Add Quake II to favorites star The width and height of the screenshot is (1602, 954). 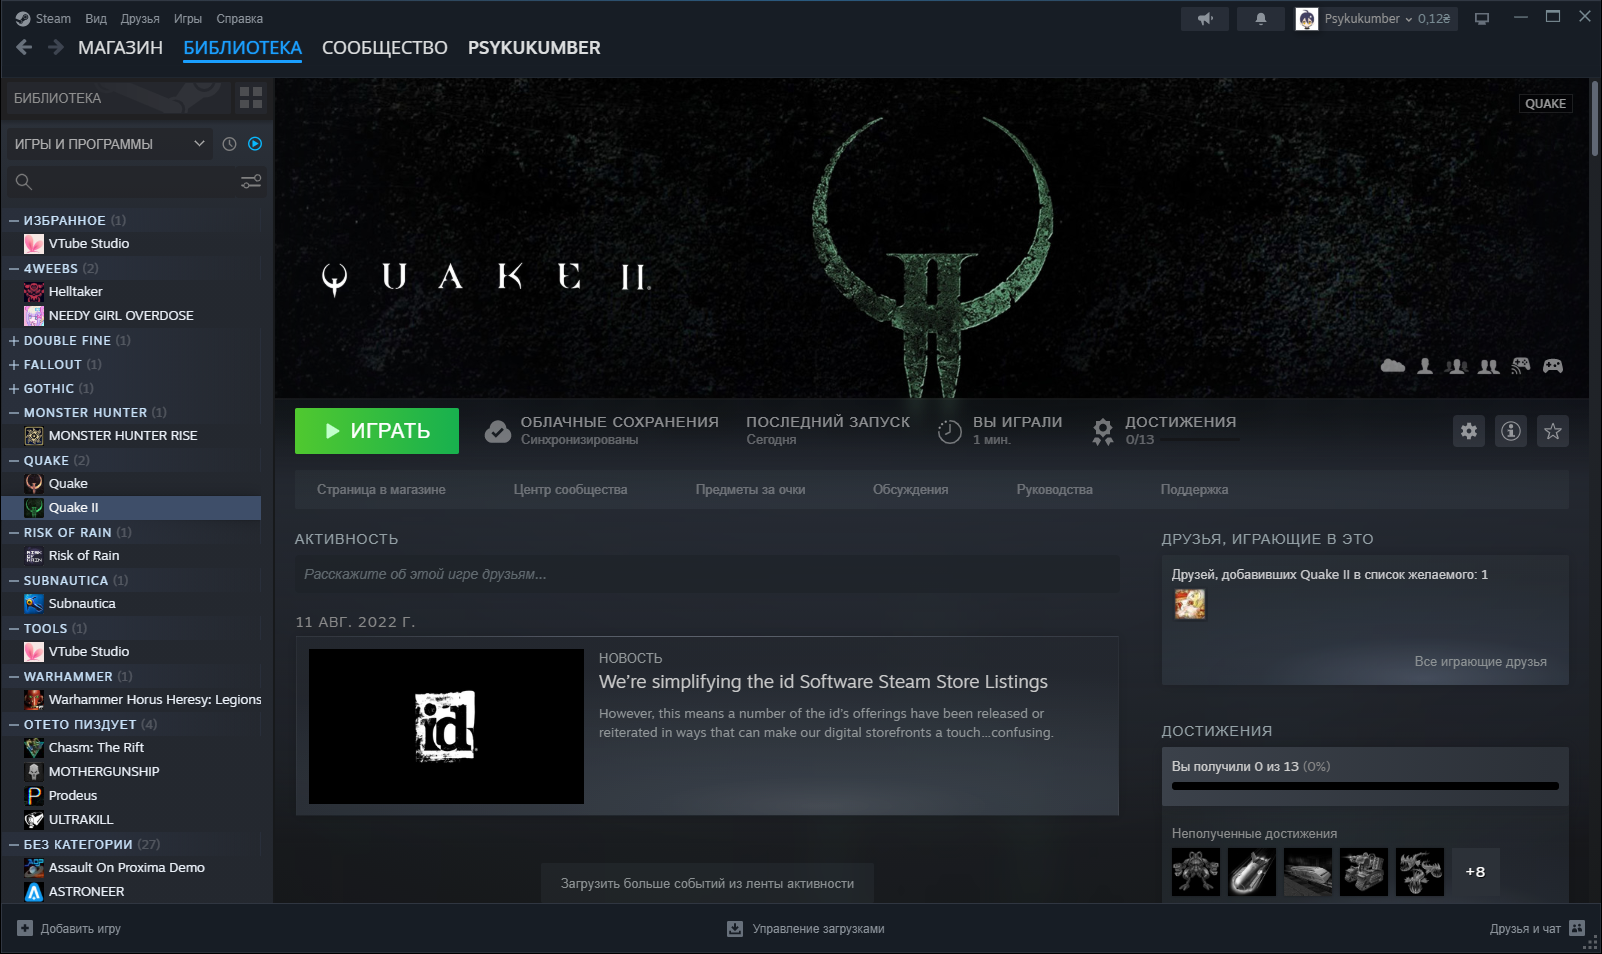[x=1552, y=431]
